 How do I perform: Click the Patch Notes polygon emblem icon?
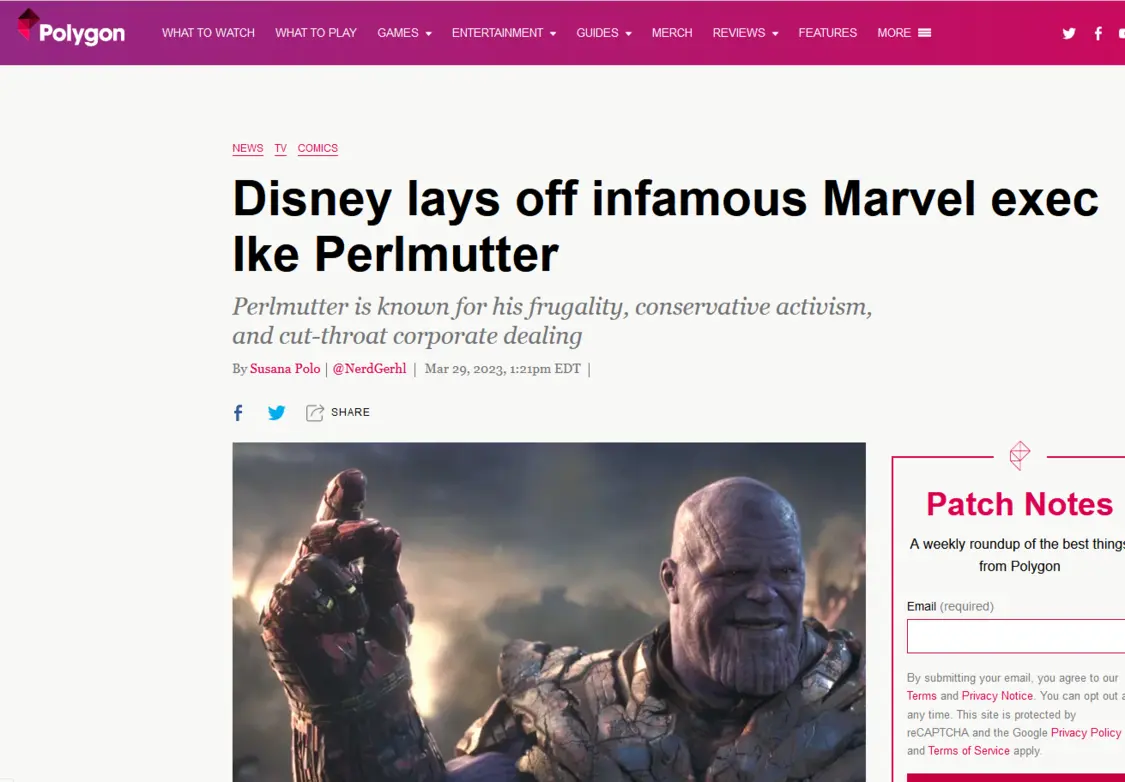1020,456
